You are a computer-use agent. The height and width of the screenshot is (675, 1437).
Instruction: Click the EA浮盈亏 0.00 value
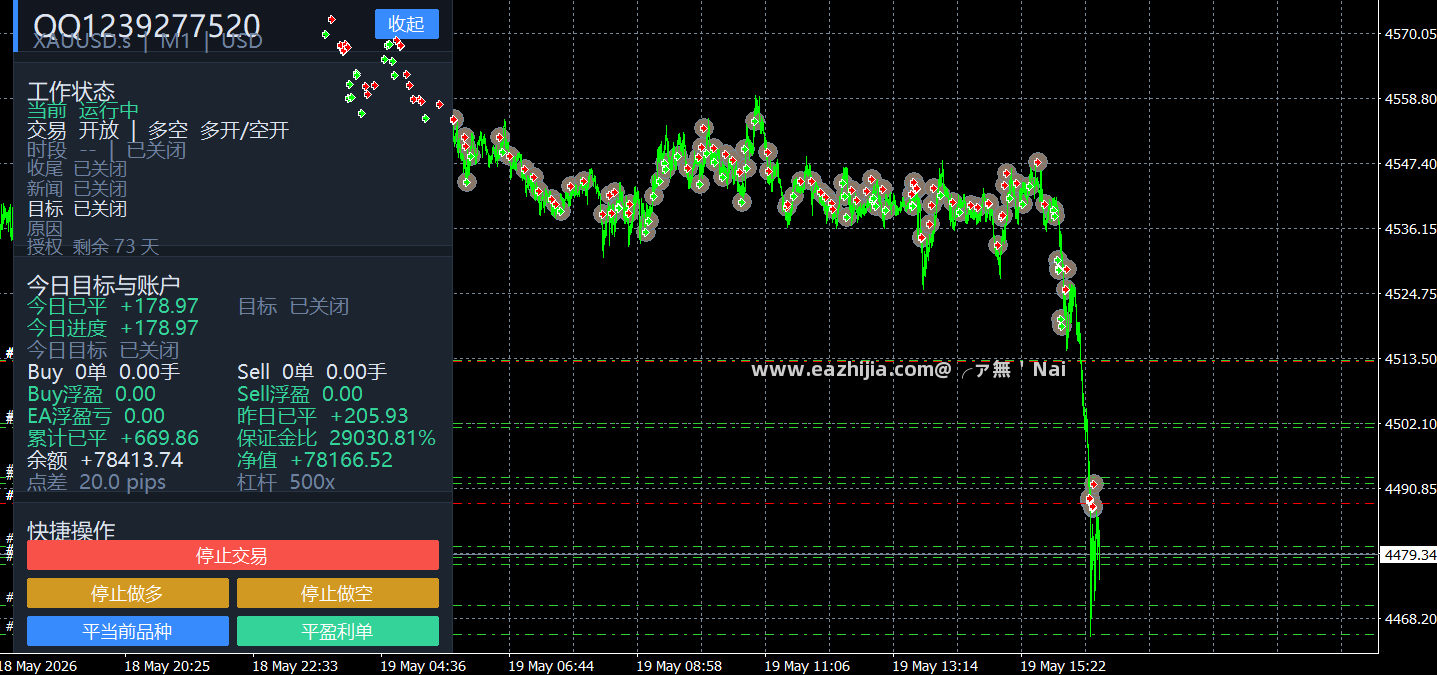click(x=96, y=416)
